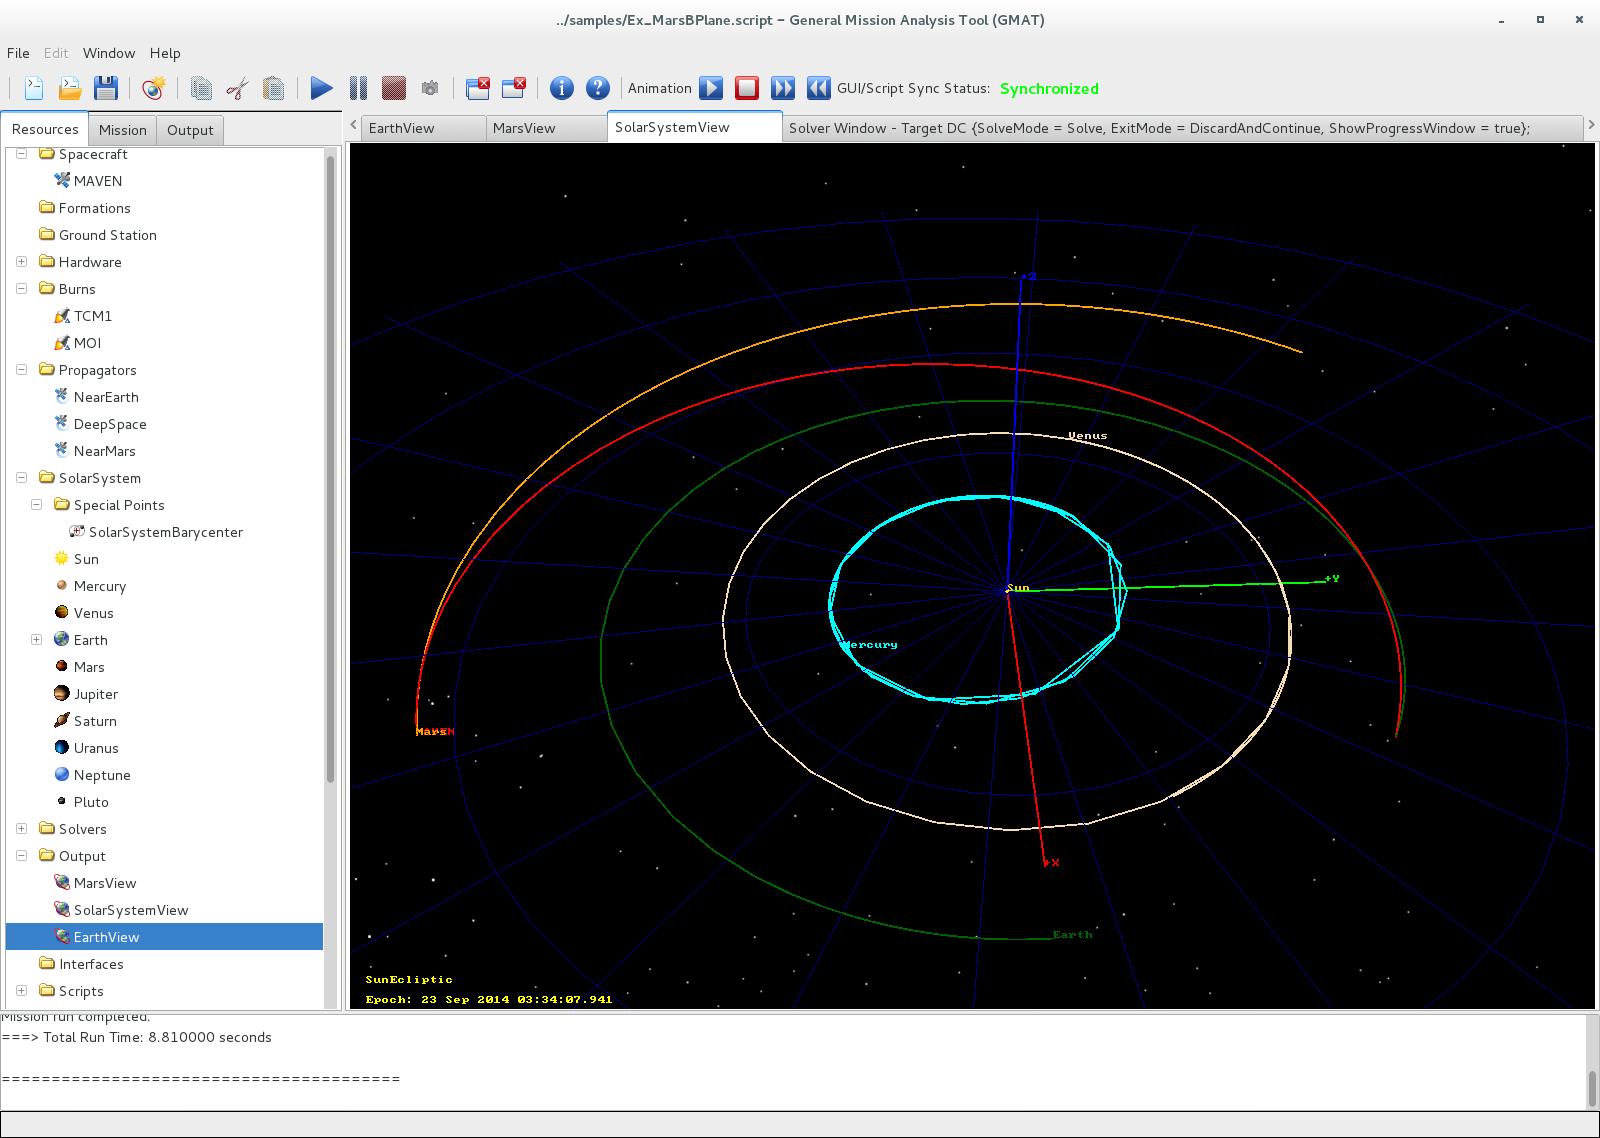This screenshot has width=1600, height=1138.
Task: Collapse the Spacecraft folder
Action: [21, 154]
